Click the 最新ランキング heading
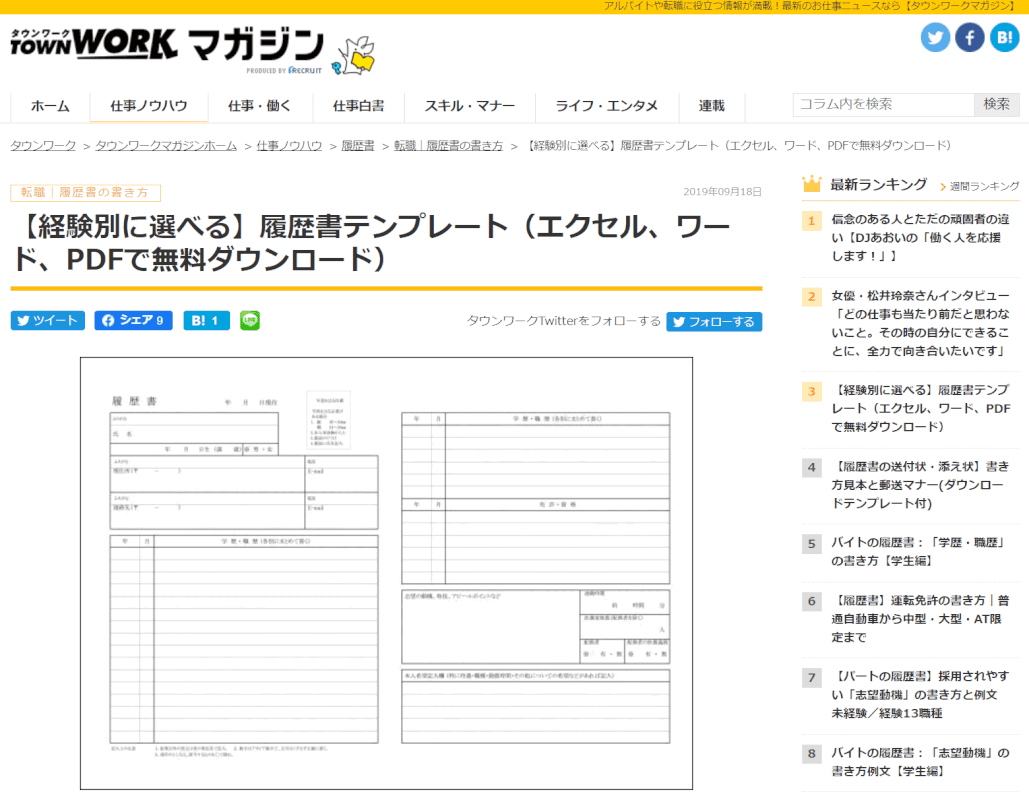 coord(879,184)
